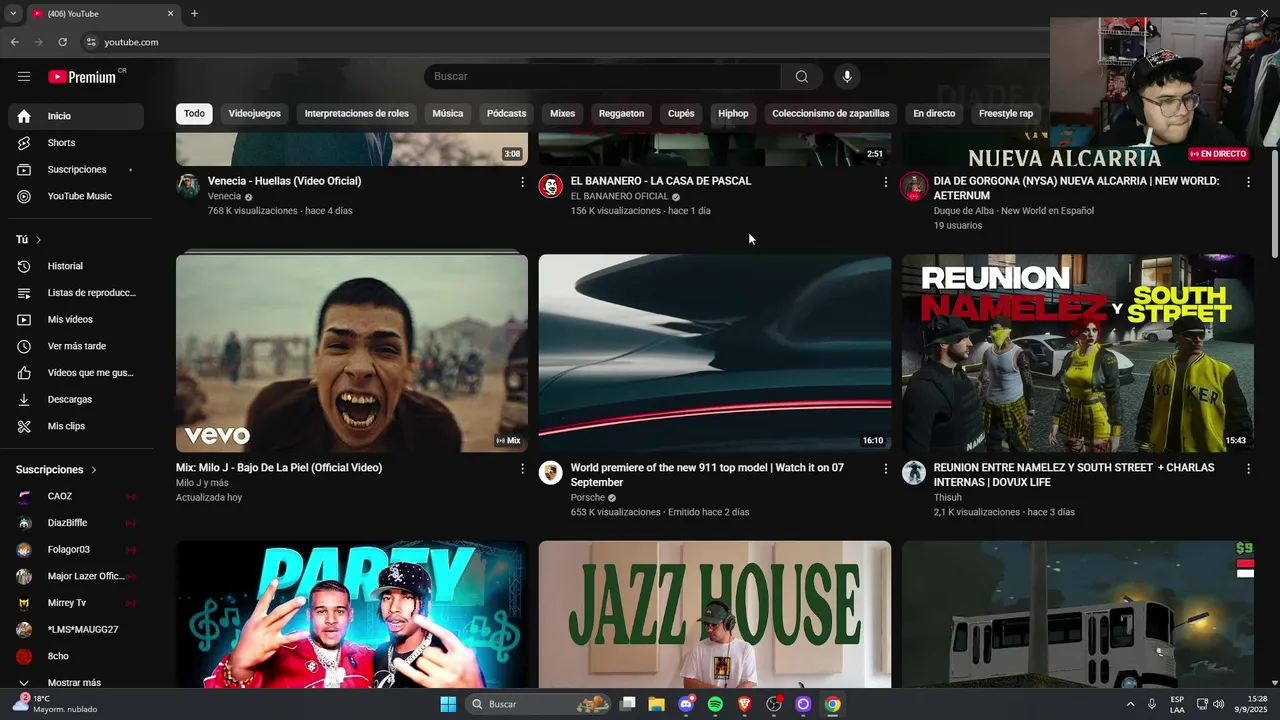The width and height of the screenshot is (1280, 720).
Task: Open a new browser tab
Action: (x=194, y=14)
